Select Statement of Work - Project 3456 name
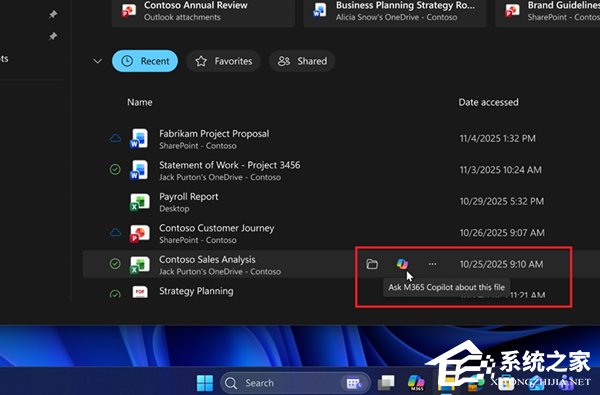The width and height of the screenshot is (600, 395). point(230,165)
